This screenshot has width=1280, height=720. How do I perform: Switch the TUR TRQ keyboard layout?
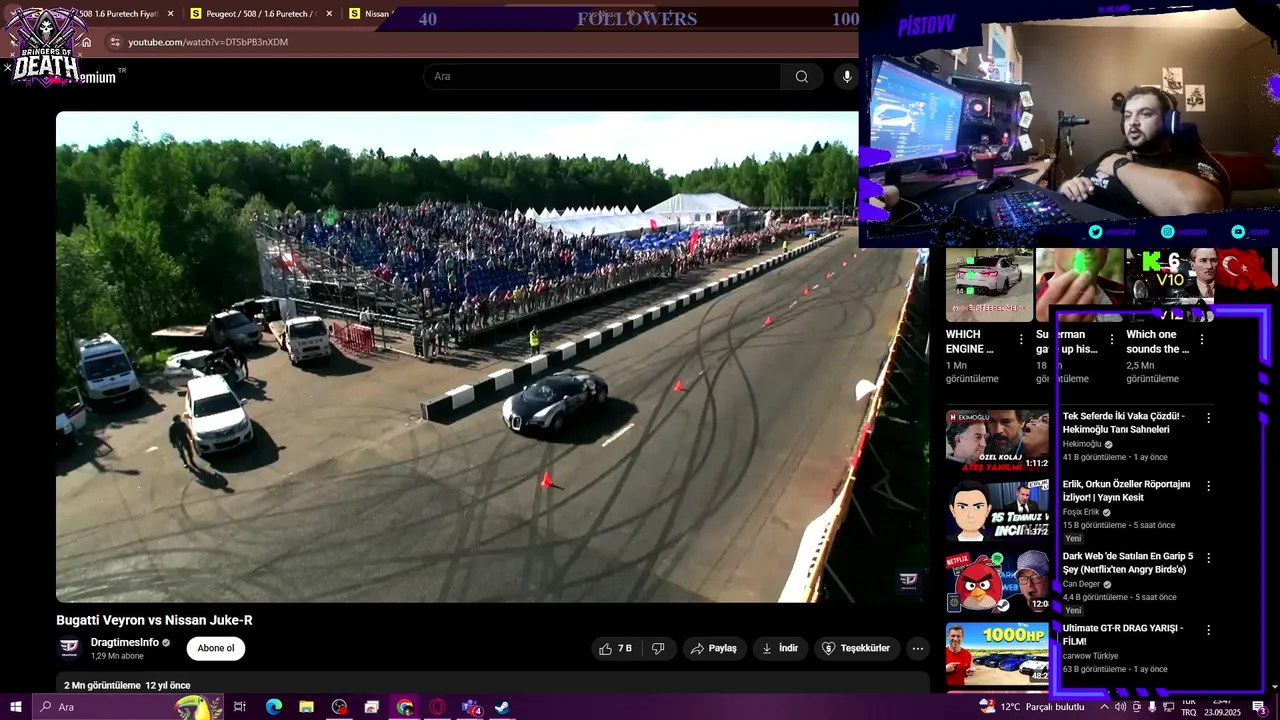(x=1188, y=707)
